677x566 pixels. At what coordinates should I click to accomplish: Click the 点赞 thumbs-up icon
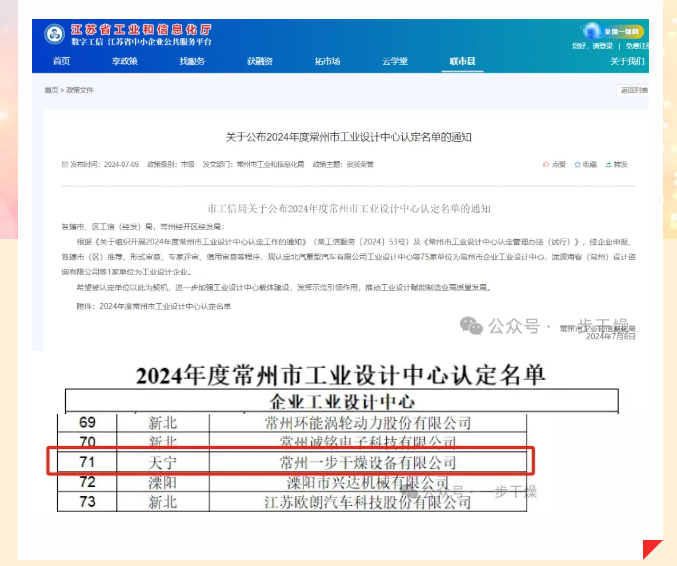[x=545, y=164]
